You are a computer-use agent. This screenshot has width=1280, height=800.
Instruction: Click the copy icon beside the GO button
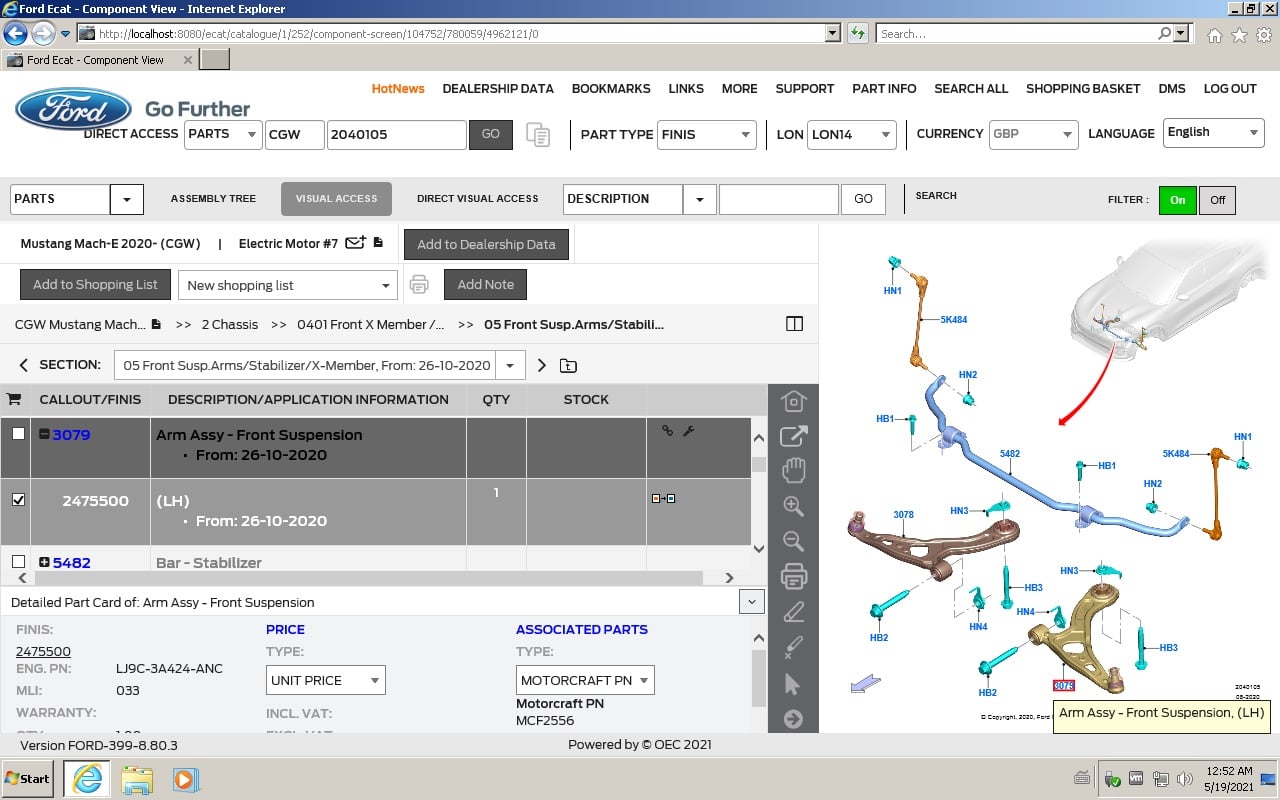coord(538,135)
